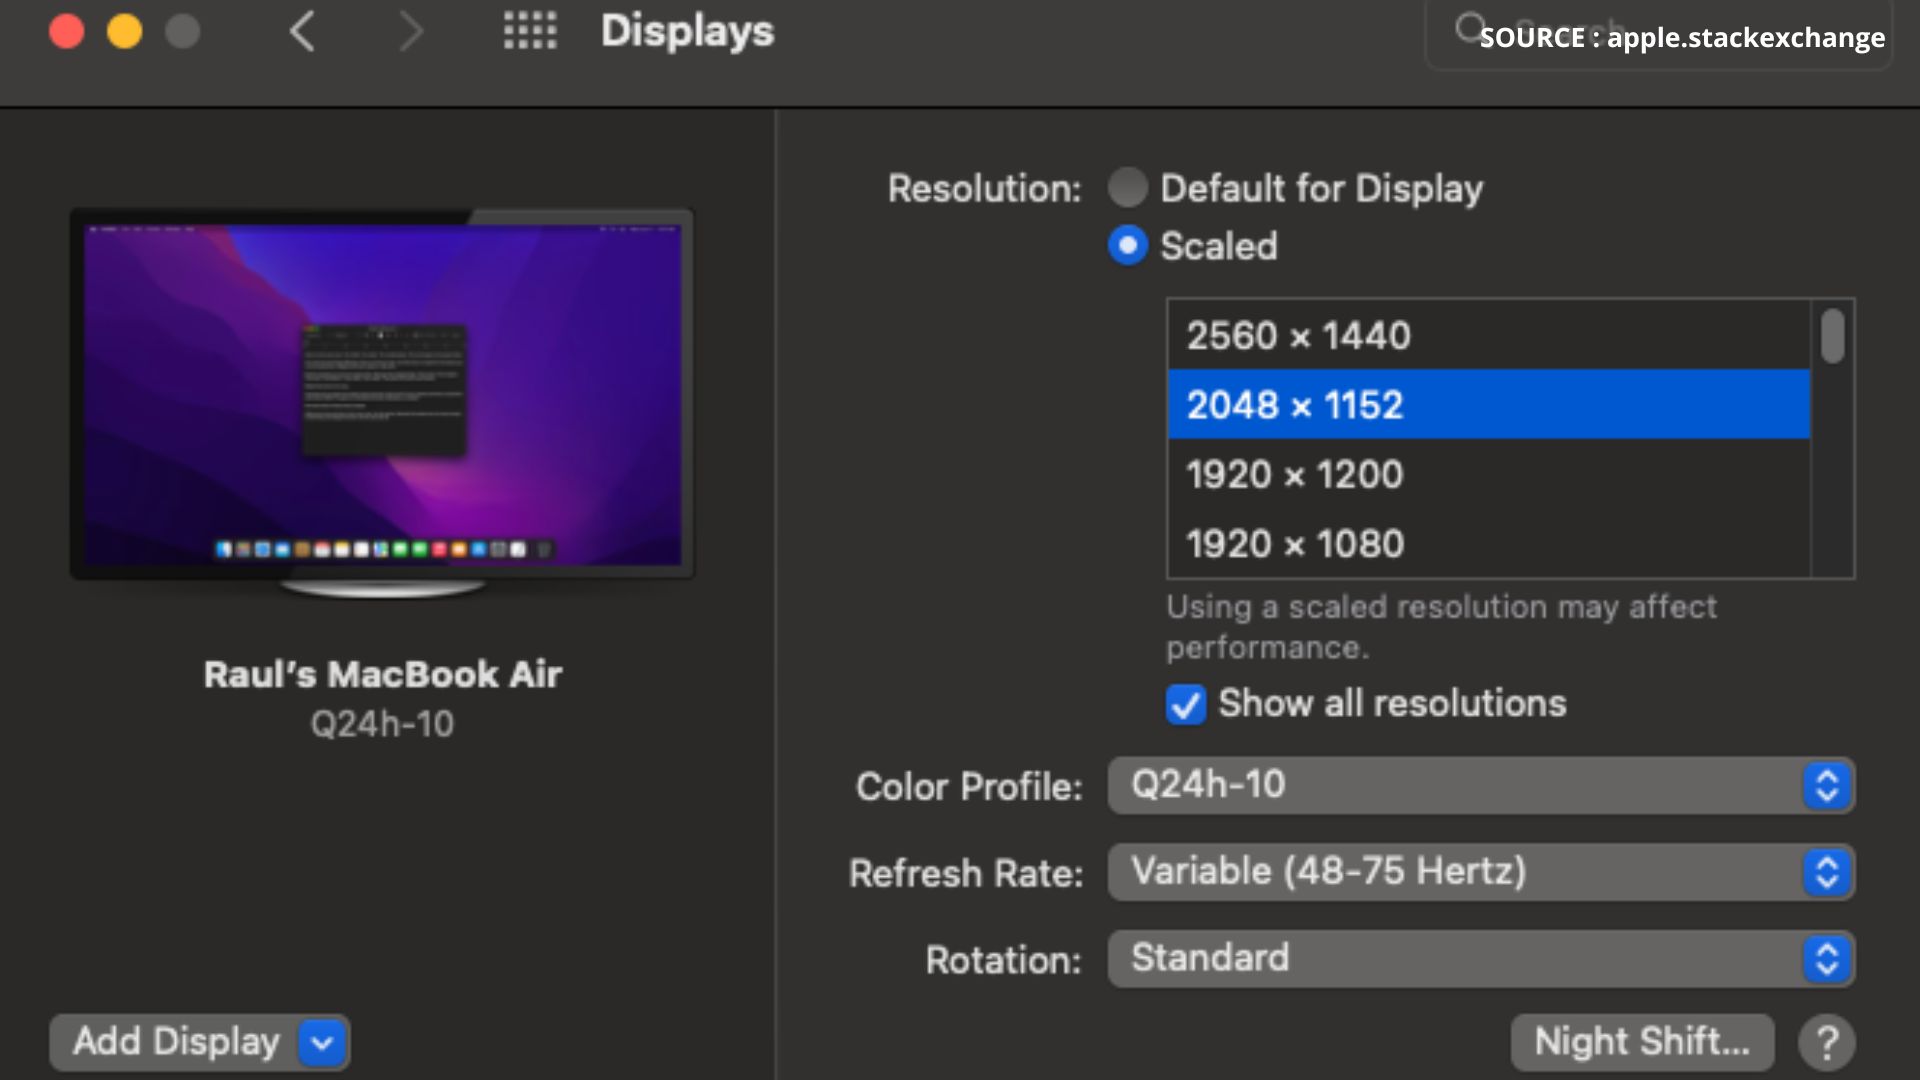
Task: Click the resolution list scrollbar handle
Action: point(1832,336)
